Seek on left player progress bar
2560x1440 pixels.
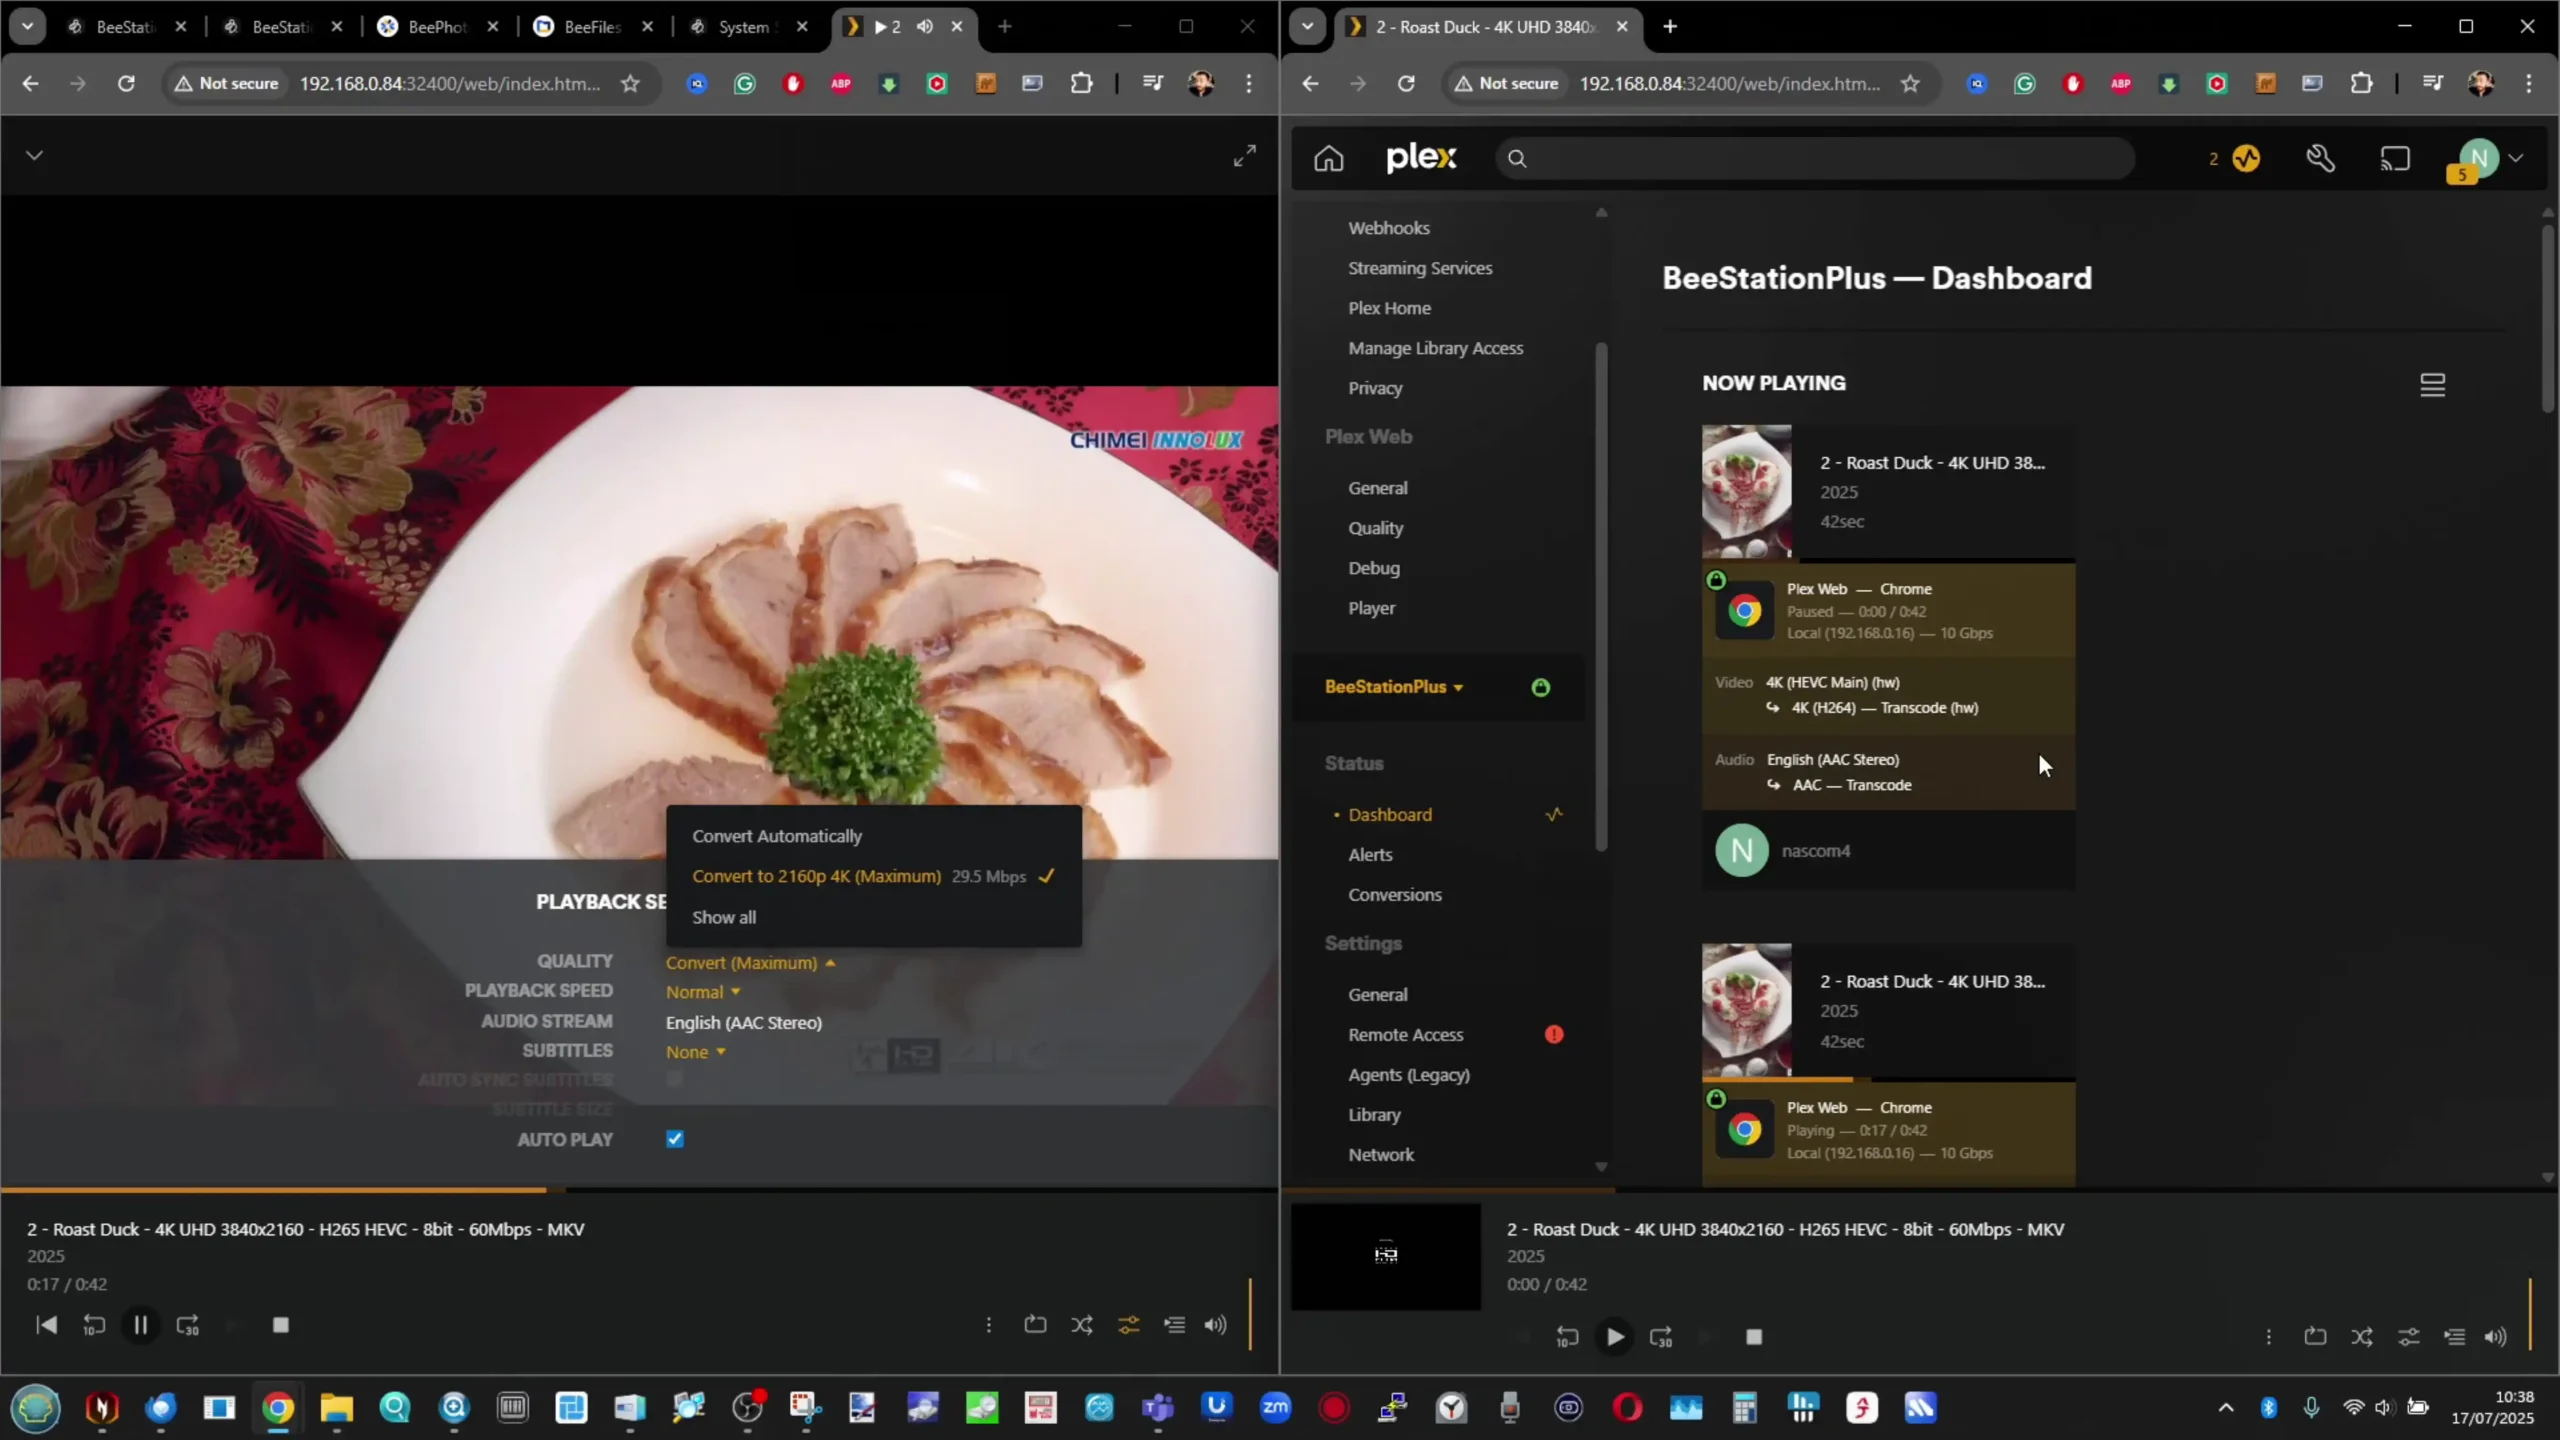click(x=639, y=1190)
